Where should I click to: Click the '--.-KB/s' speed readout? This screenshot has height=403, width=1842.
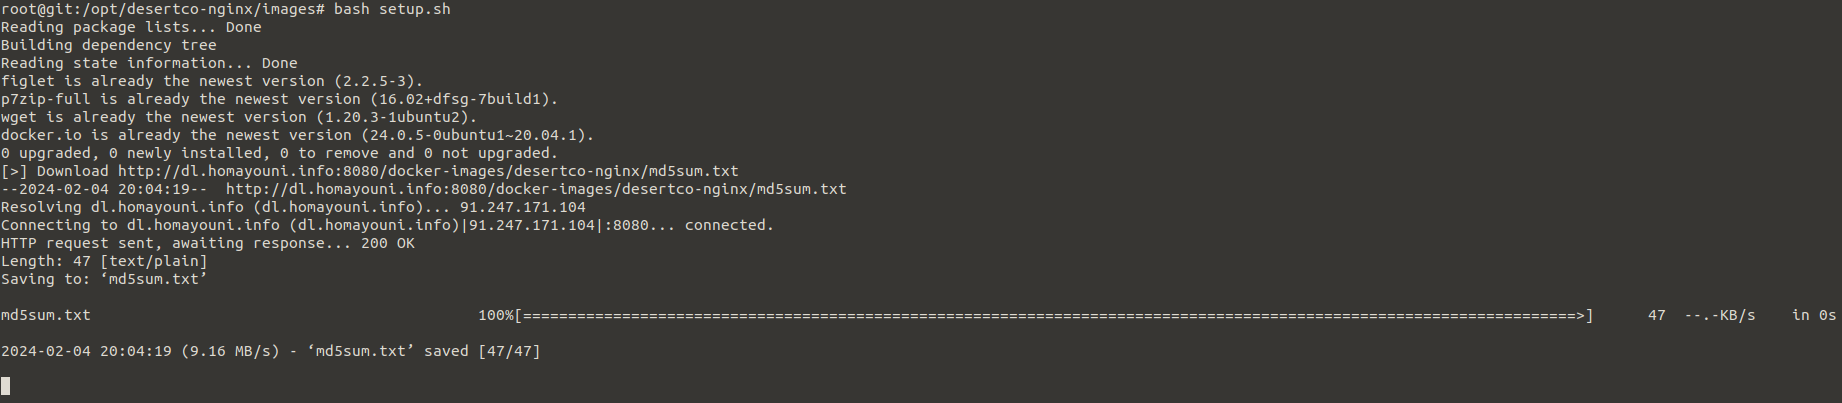1720,315
